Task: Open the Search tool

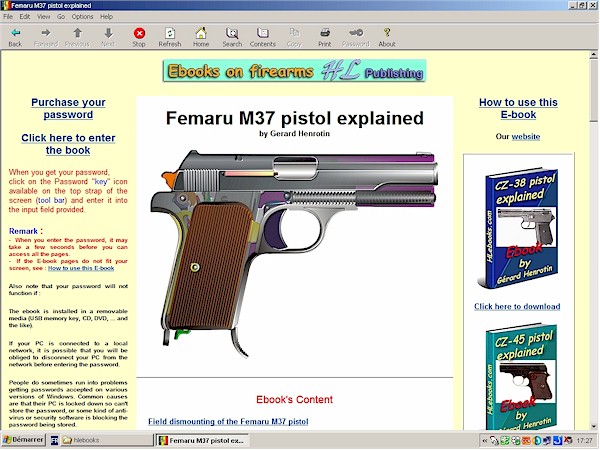Action: [x=232, y=37]
